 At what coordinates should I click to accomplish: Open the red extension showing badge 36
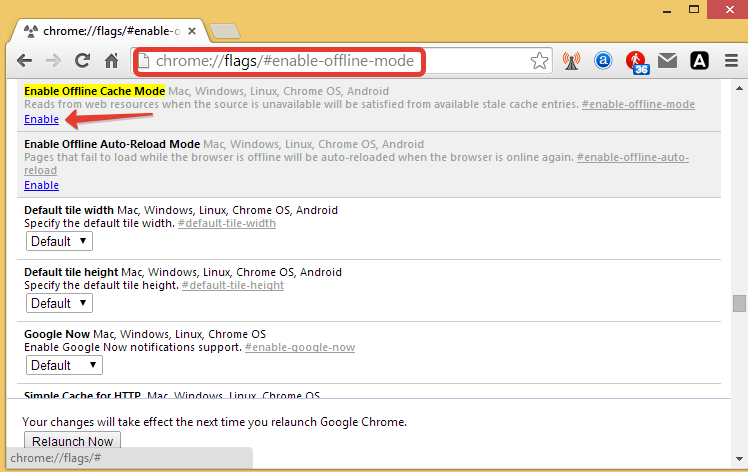(x=636, y=62)
